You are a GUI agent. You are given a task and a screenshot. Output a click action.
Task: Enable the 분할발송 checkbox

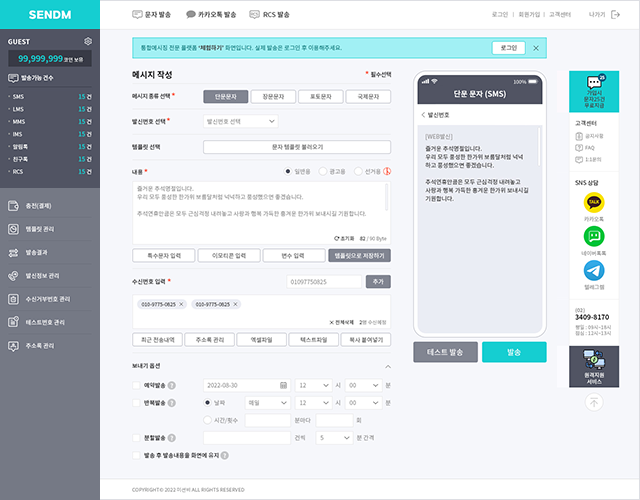point(136,438)
